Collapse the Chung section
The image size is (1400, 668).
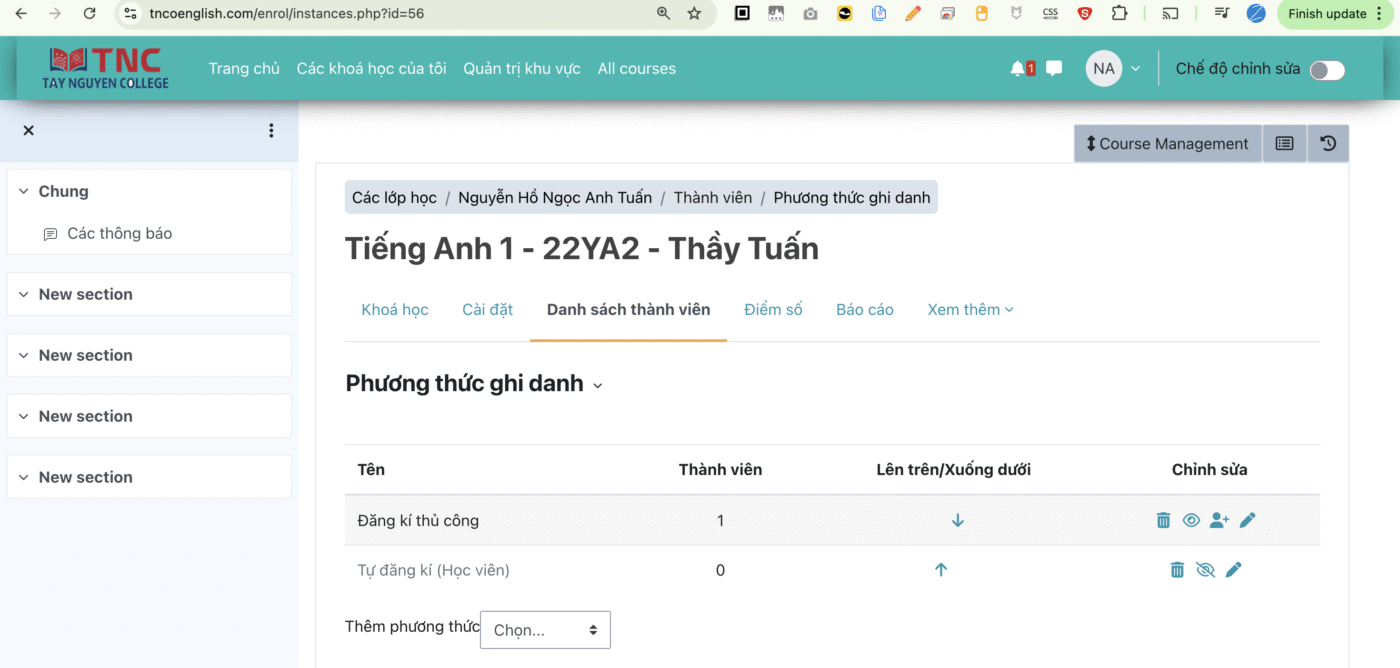point(24,192)
